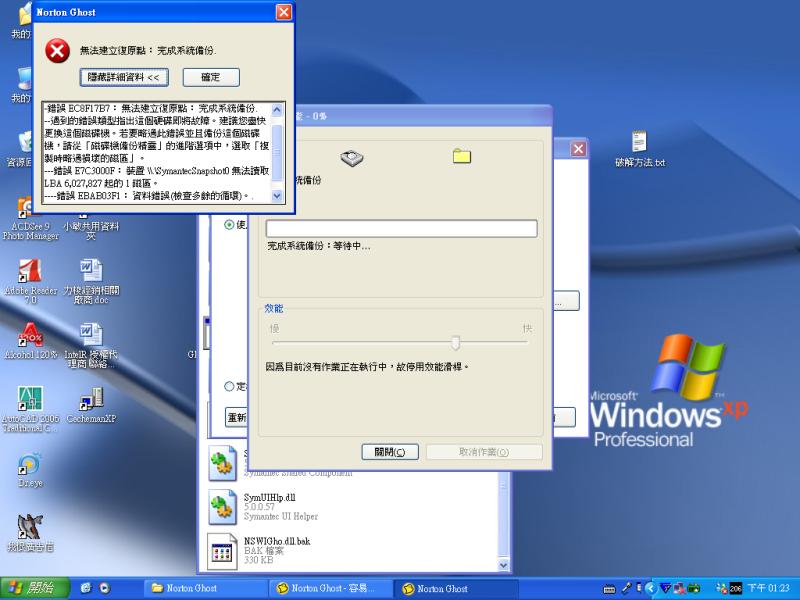Screen dimensions: 800x600
Task: Click the blue inverted triangle tray icon
Action: (666, 588)
